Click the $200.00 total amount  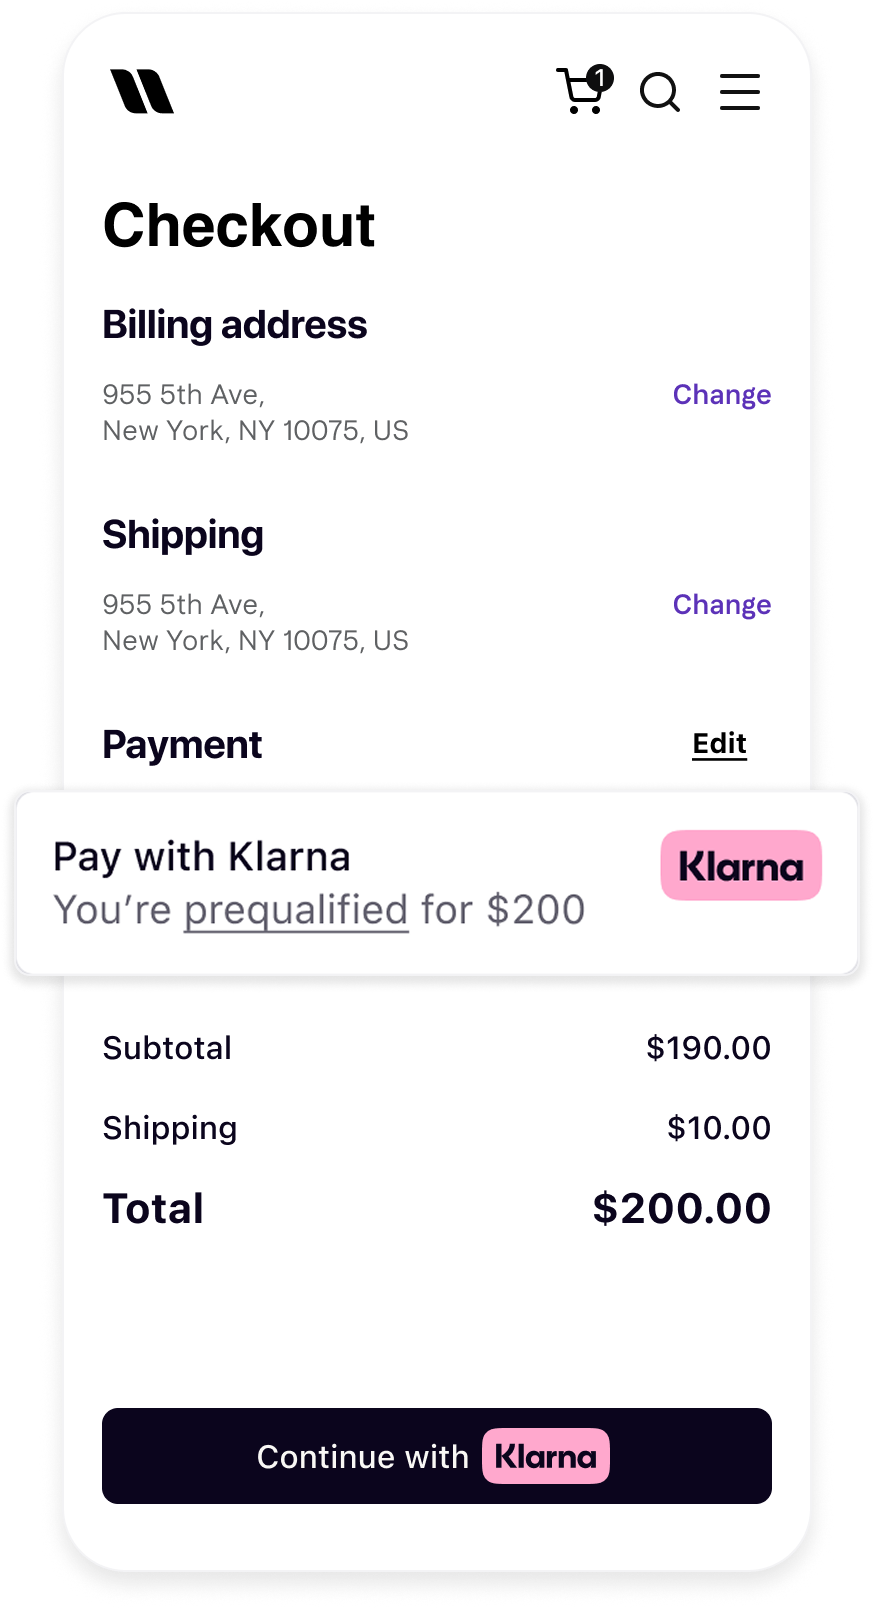pyautogui.click(x=681, y=1208)
